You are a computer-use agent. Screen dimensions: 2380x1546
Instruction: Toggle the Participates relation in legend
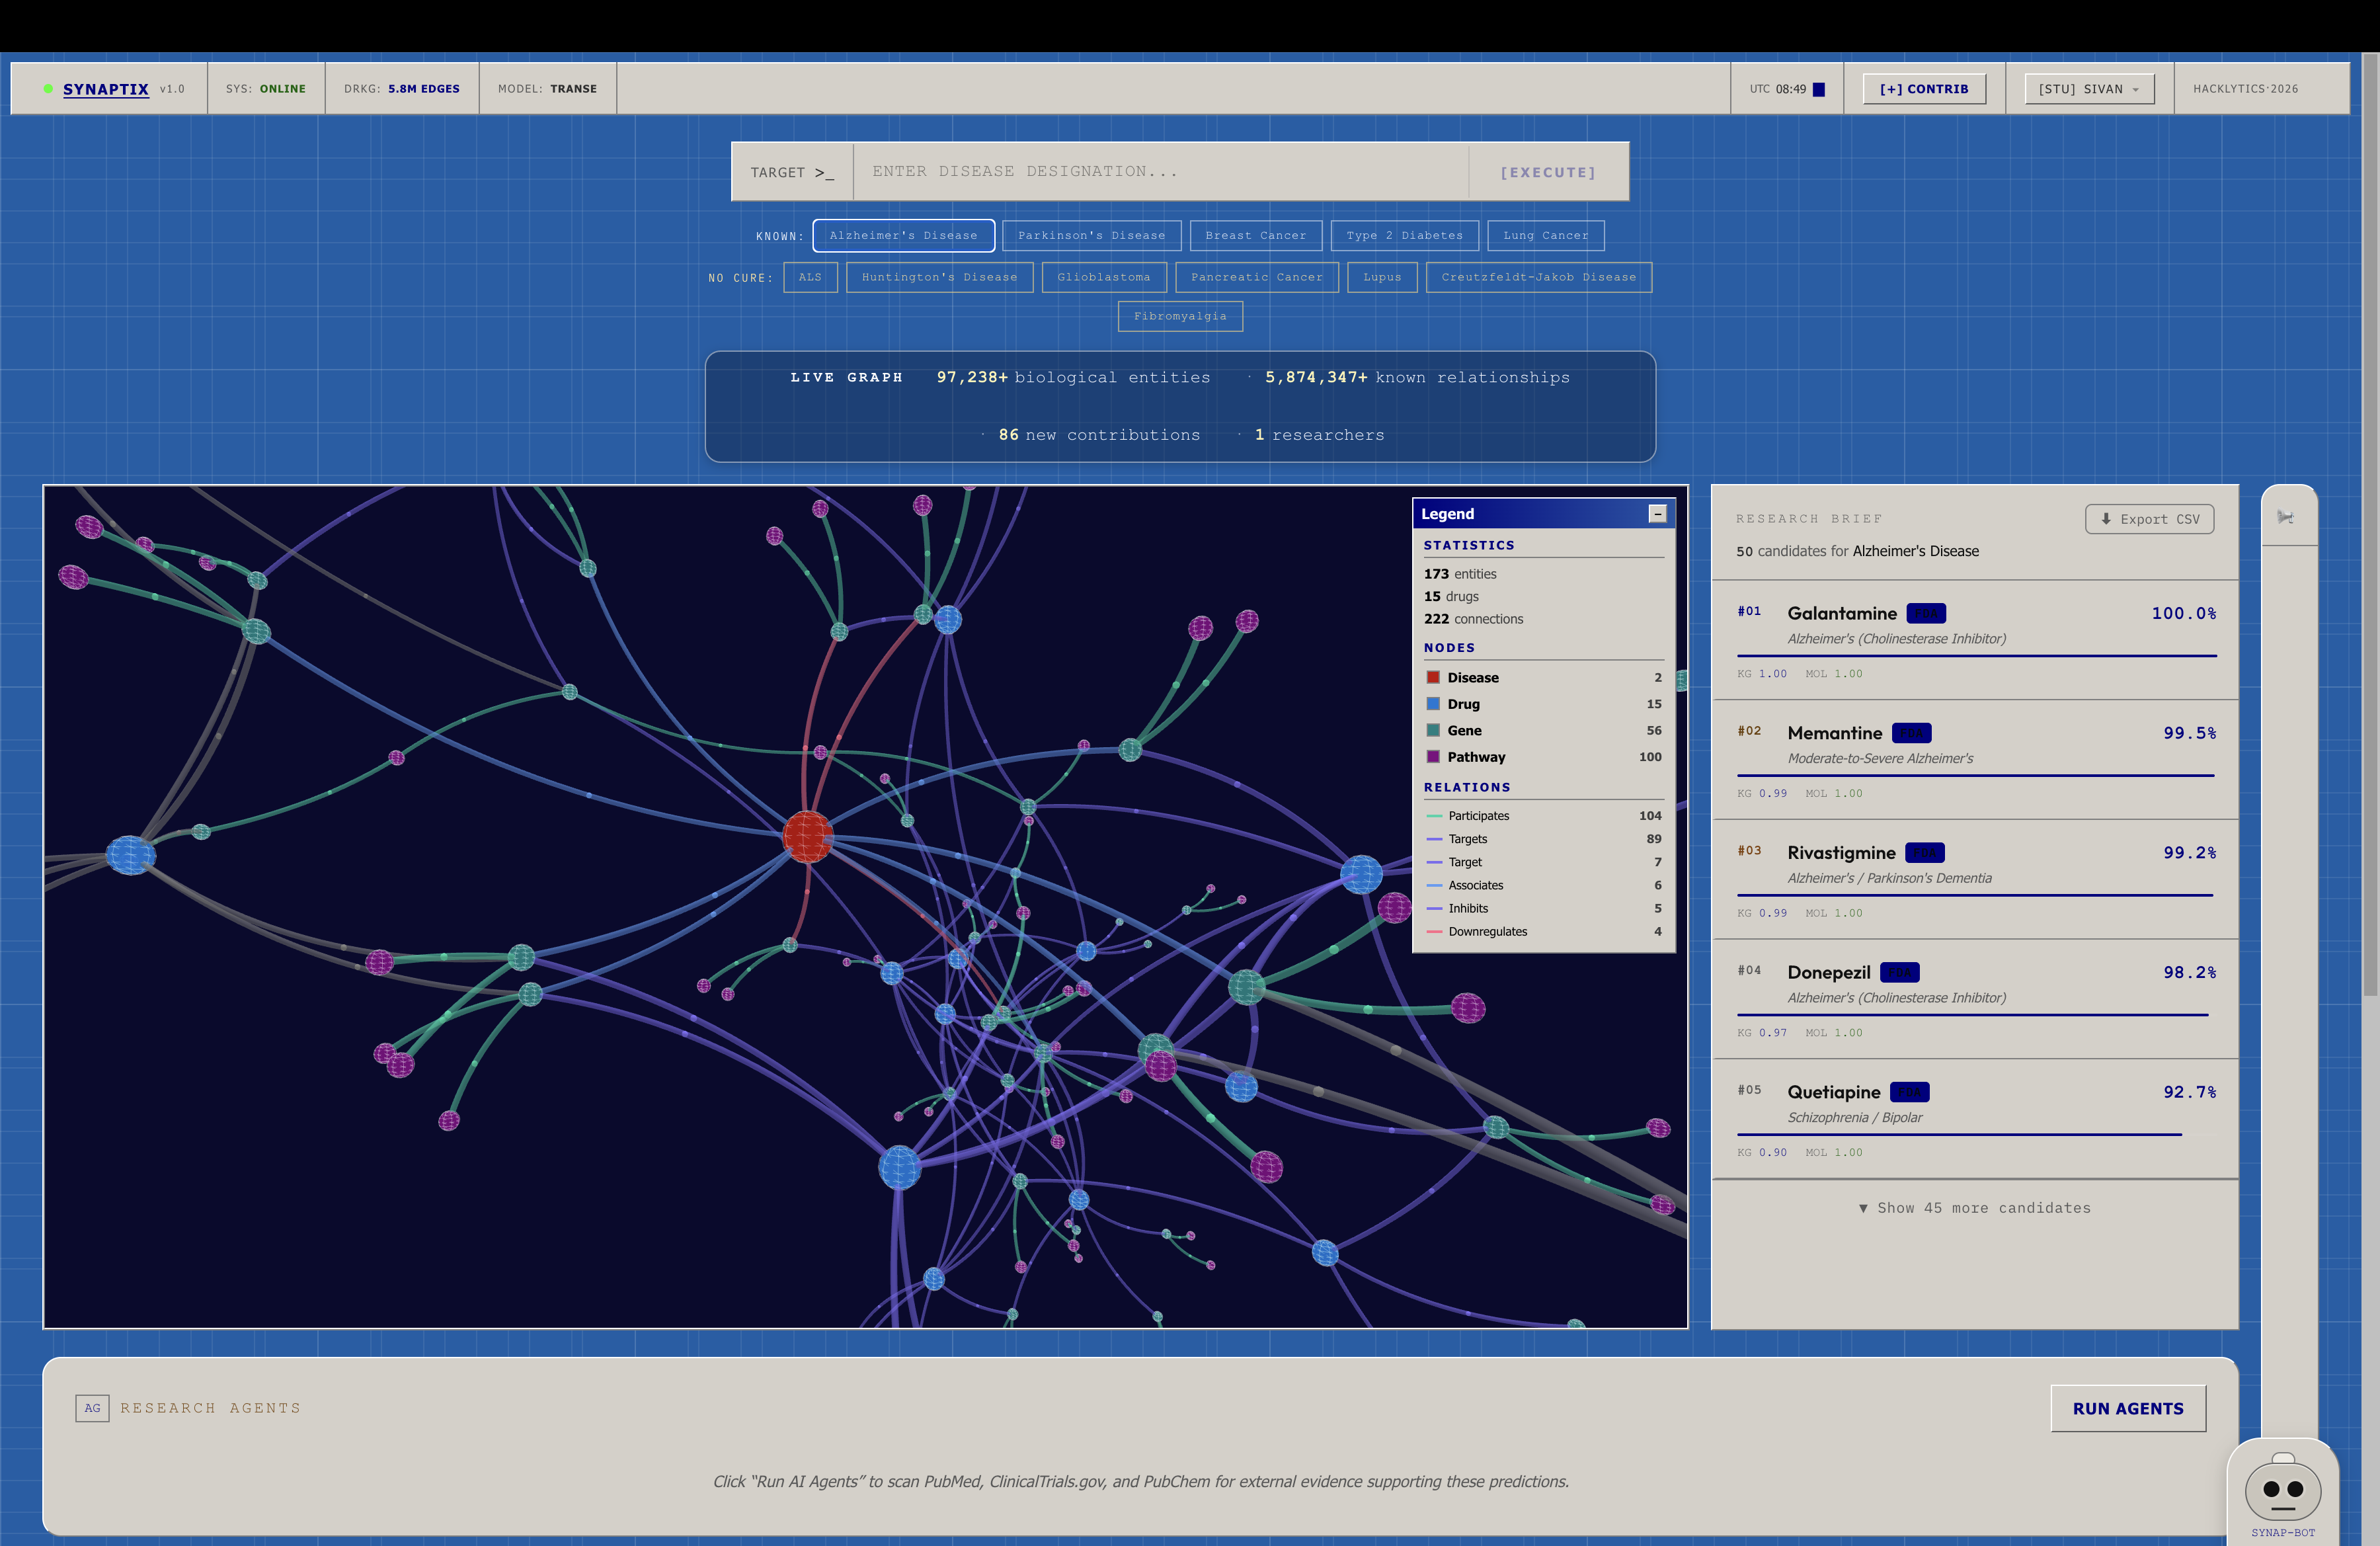pos(1478,816)
